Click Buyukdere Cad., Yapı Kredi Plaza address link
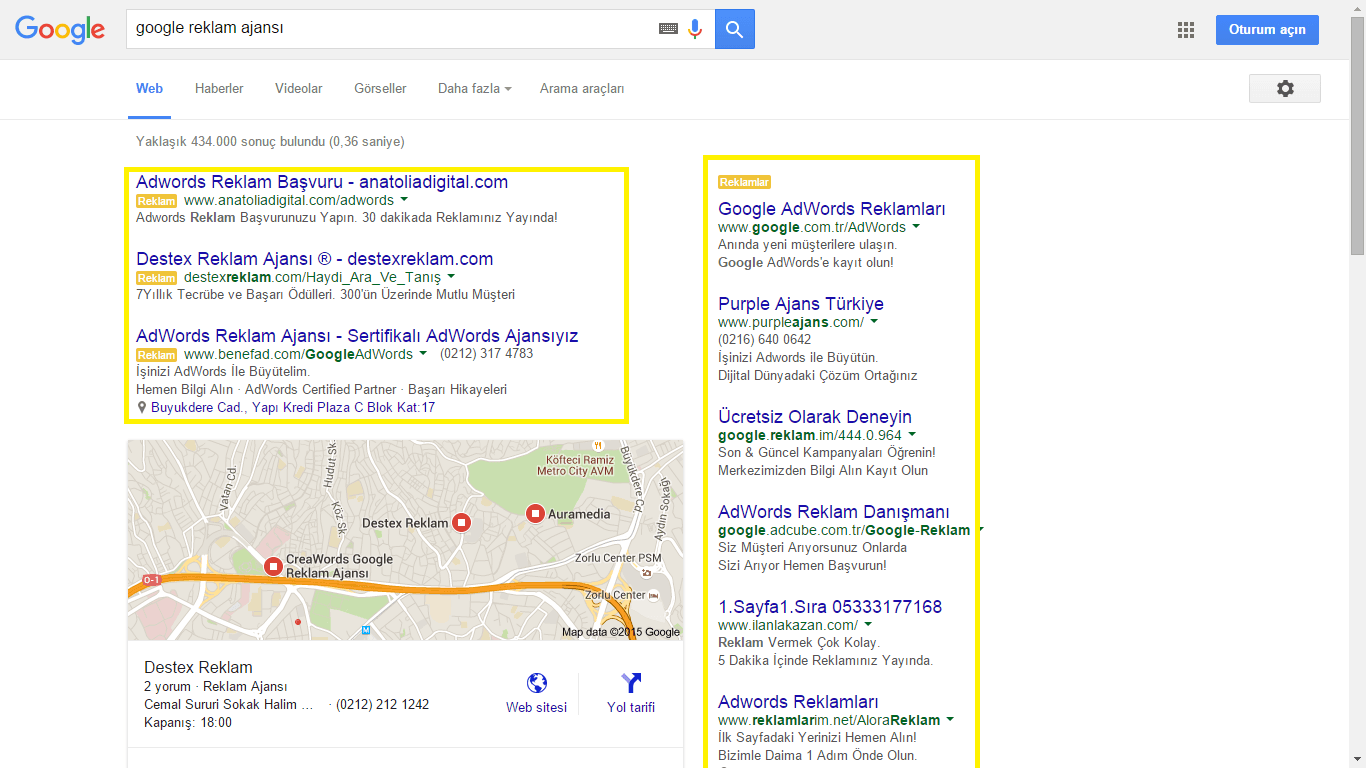1366x768 pixels. coord(293,408)
